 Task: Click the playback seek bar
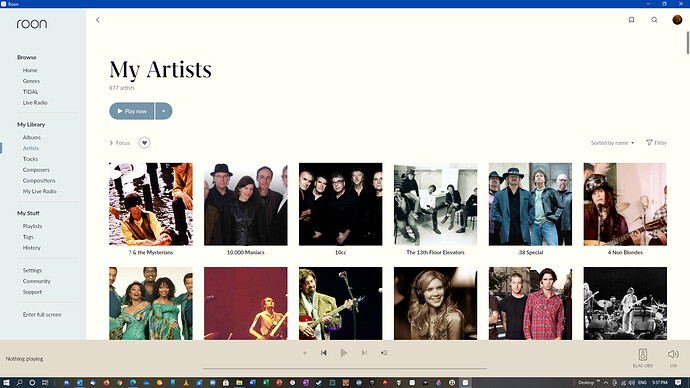pyautogui.click(x=345, y=369)
